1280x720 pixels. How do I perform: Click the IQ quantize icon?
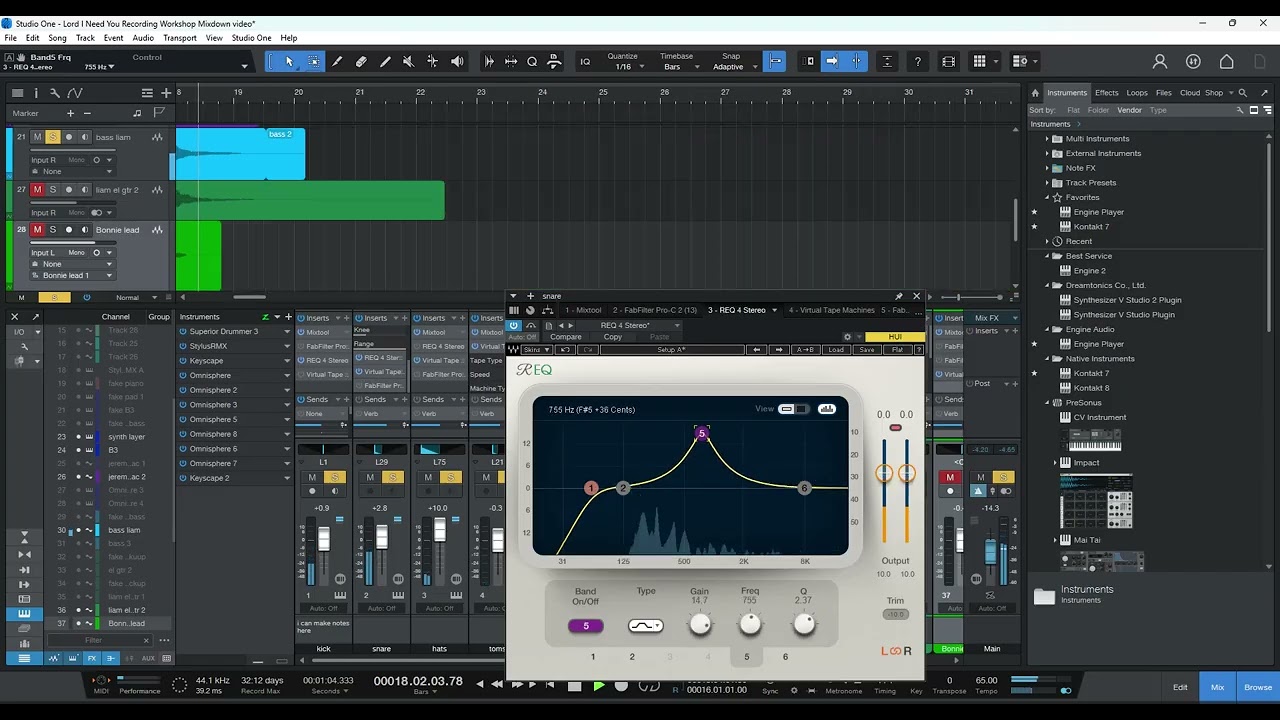586,62
